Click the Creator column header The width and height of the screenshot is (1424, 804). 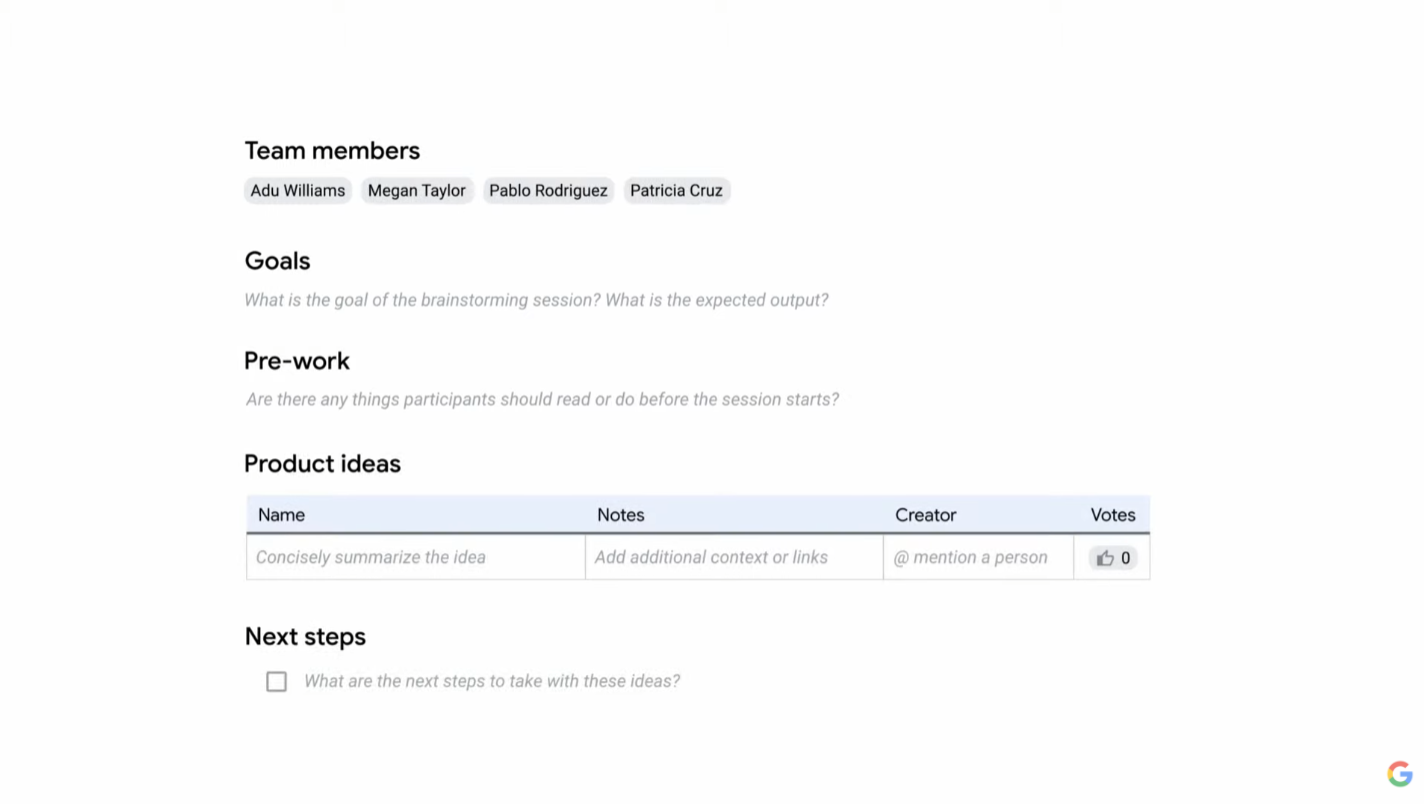925,515
